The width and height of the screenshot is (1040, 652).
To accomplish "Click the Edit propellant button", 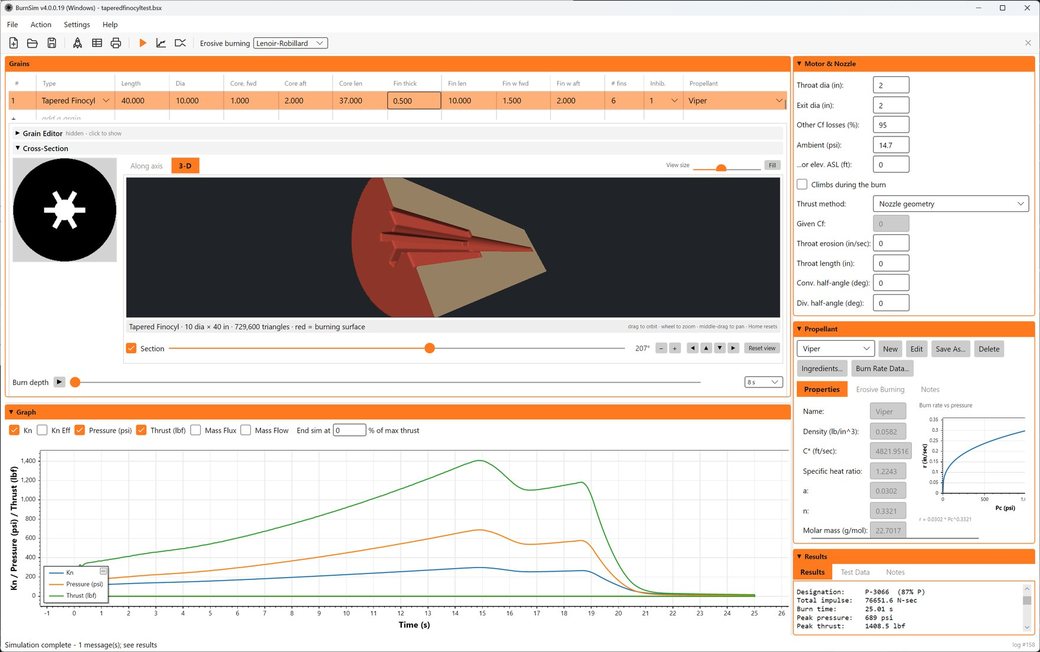I will click(x=917, y=349).
